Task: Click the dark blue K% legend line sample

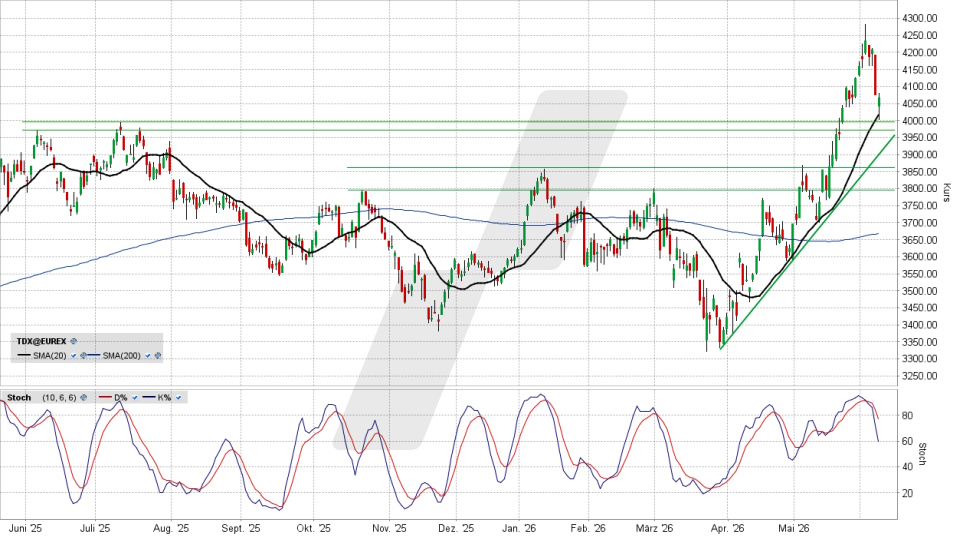Action: pyautogui.click(x=149, y=397)
